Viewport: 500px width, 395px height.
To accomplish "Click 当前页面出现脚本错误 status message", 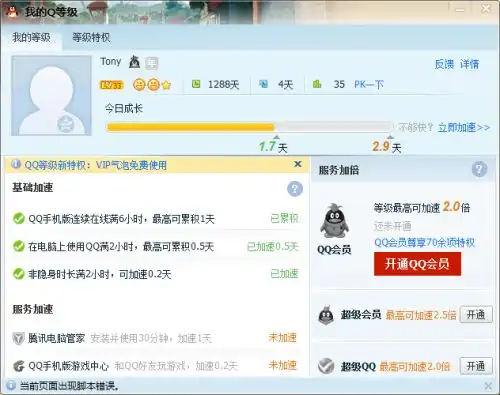I will (x=69, y=386).
